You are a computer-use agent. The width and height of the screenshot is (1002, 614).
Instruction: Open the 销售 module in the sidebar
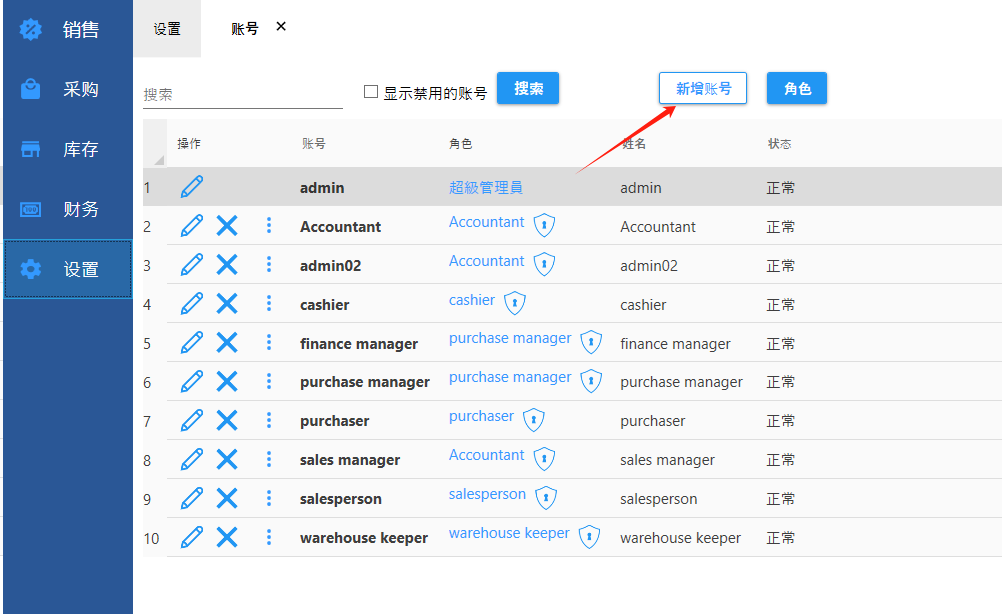pos(68,30)
